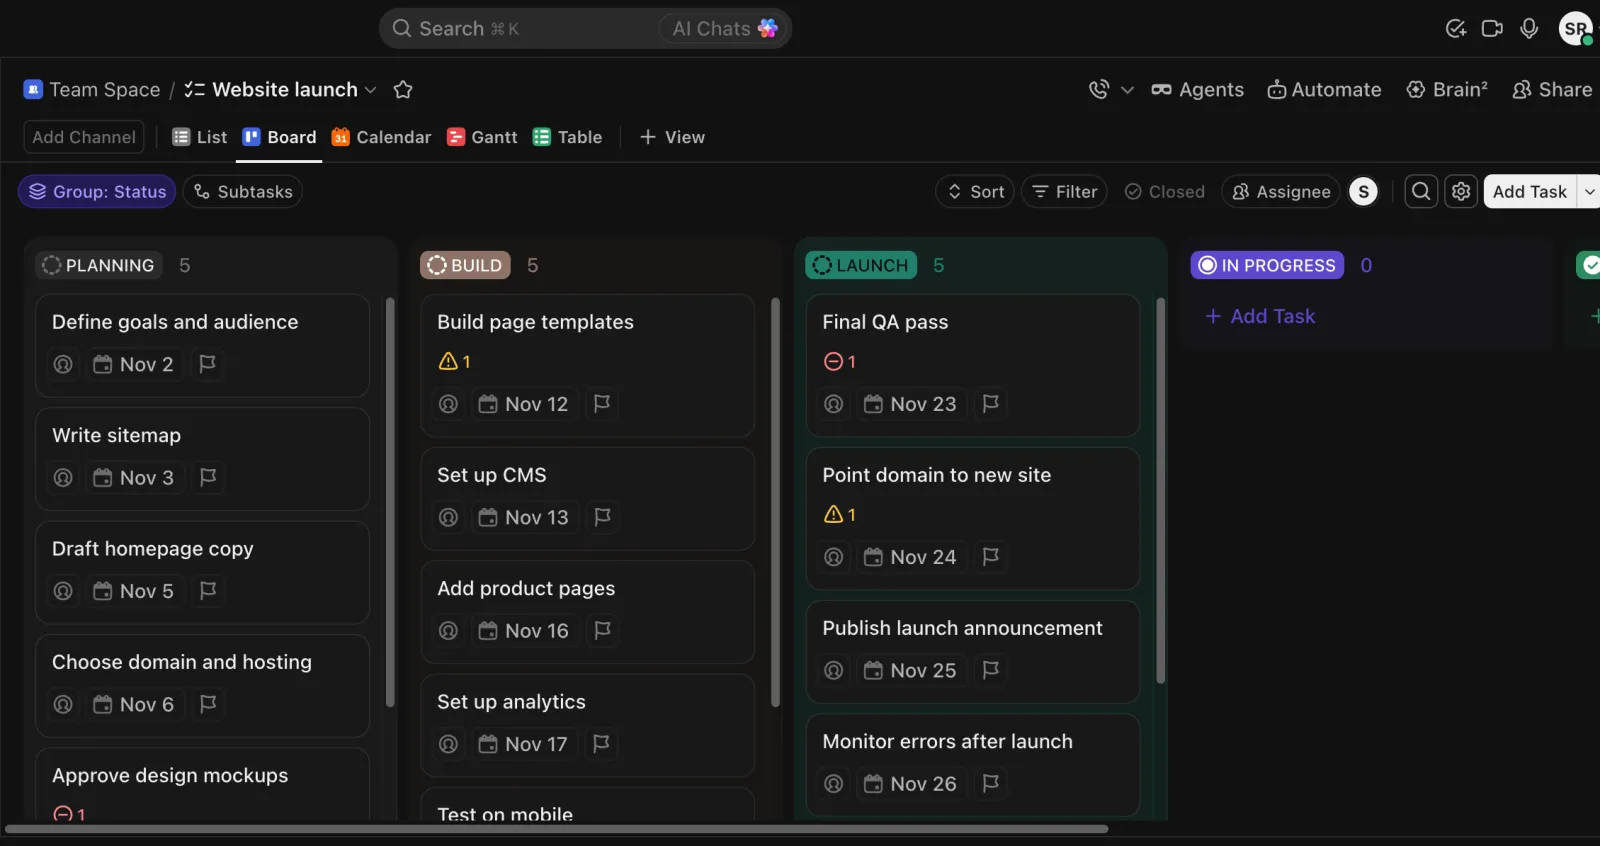1600x846 pixels.
Task: Switch to the List view tab
Action: coord(199,137)
